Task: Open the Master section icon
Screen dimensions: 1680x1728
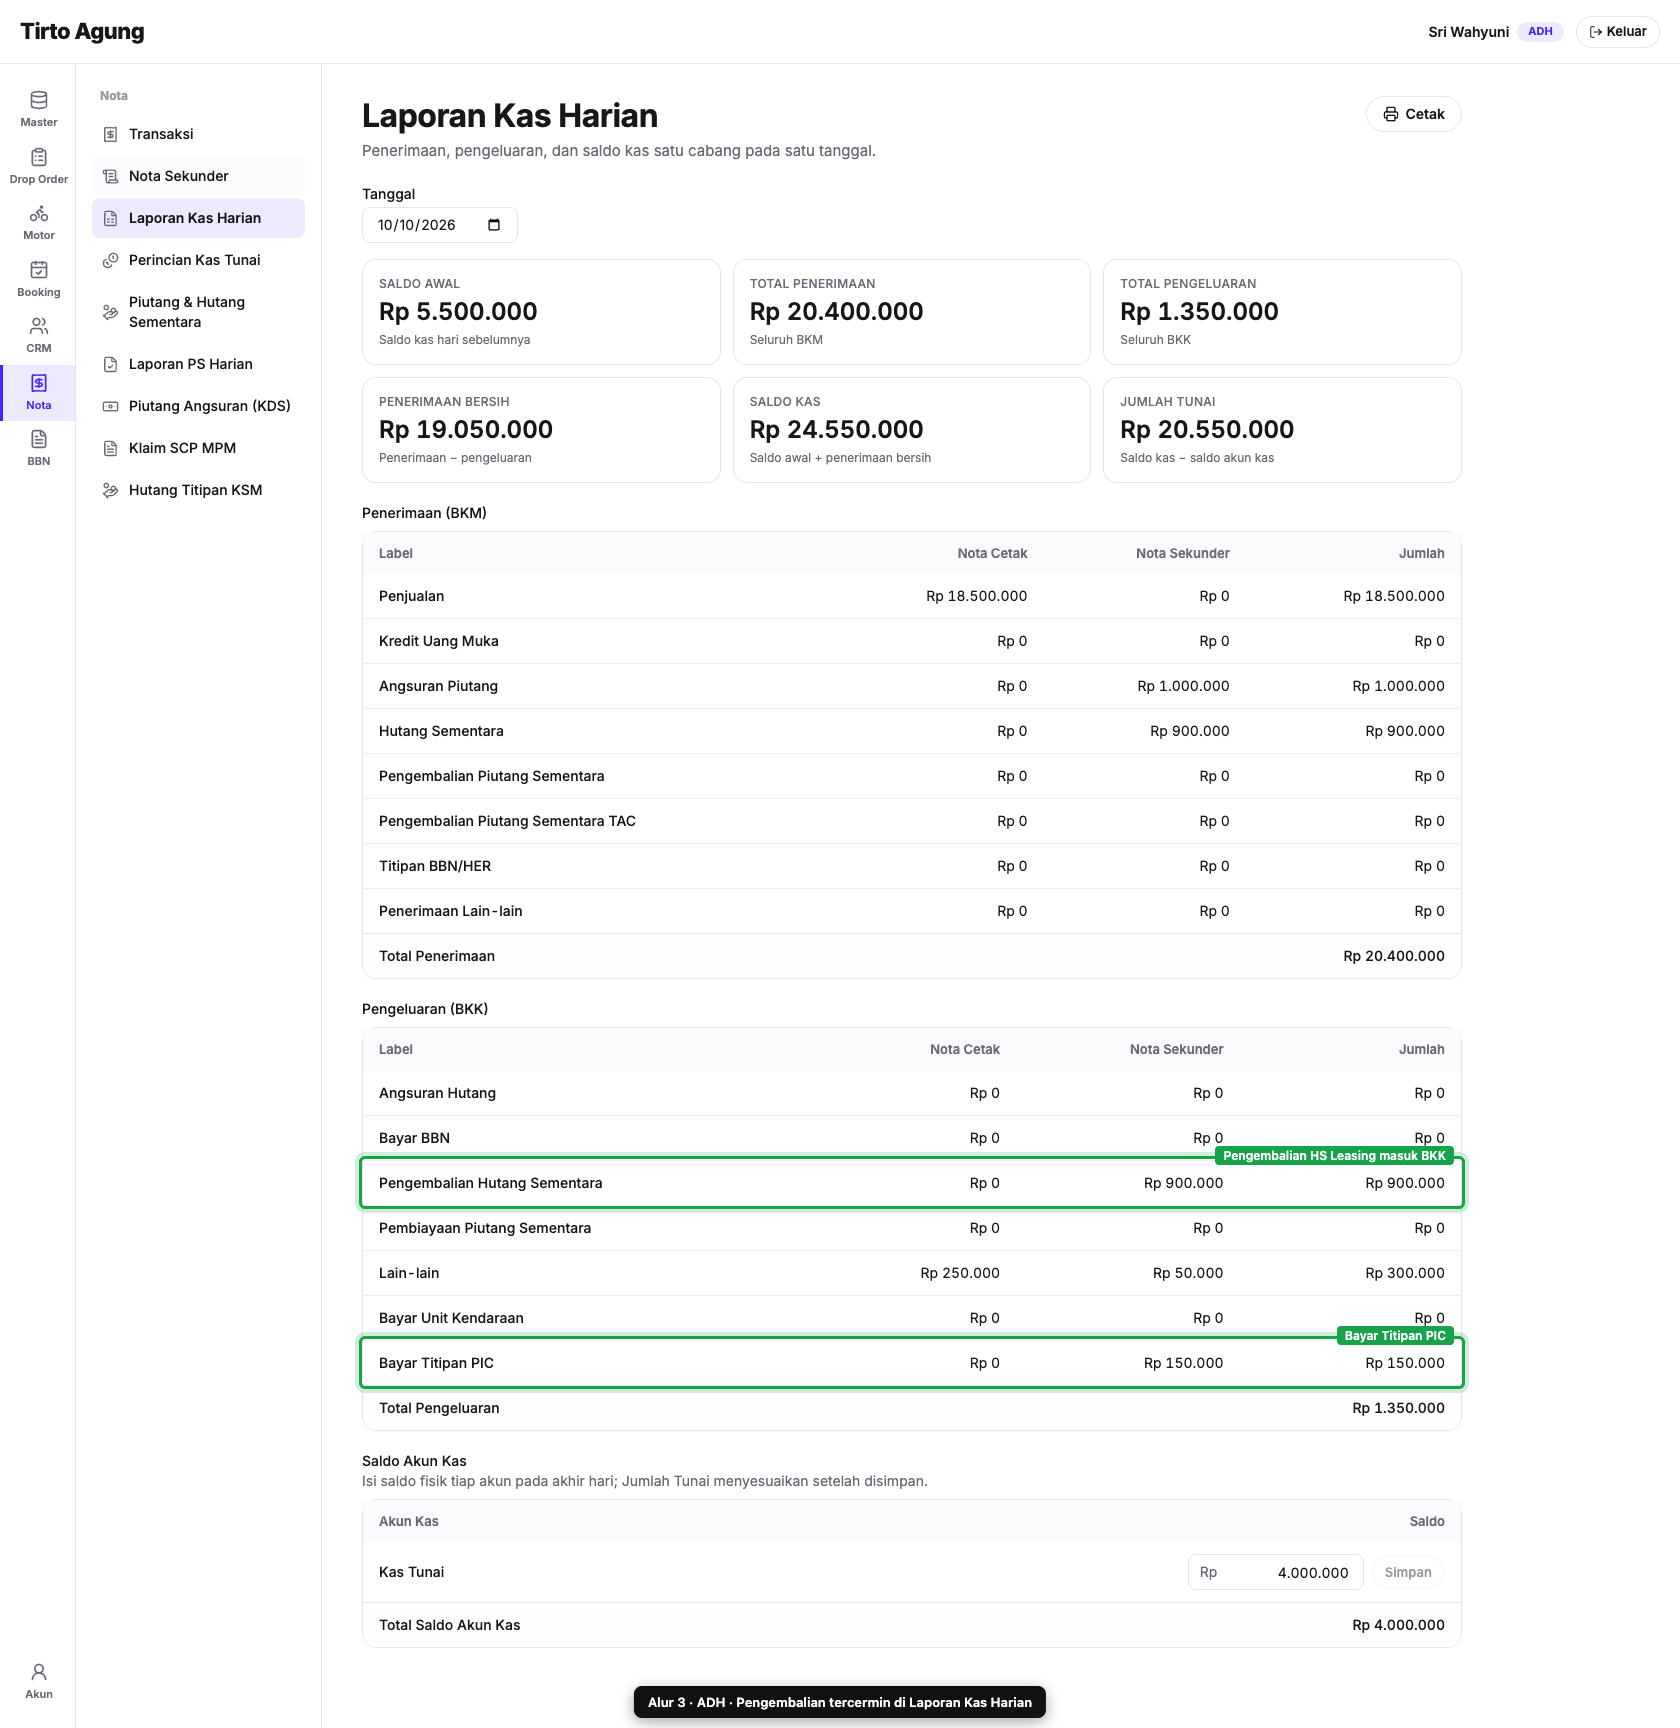Action: coord(38,100)
